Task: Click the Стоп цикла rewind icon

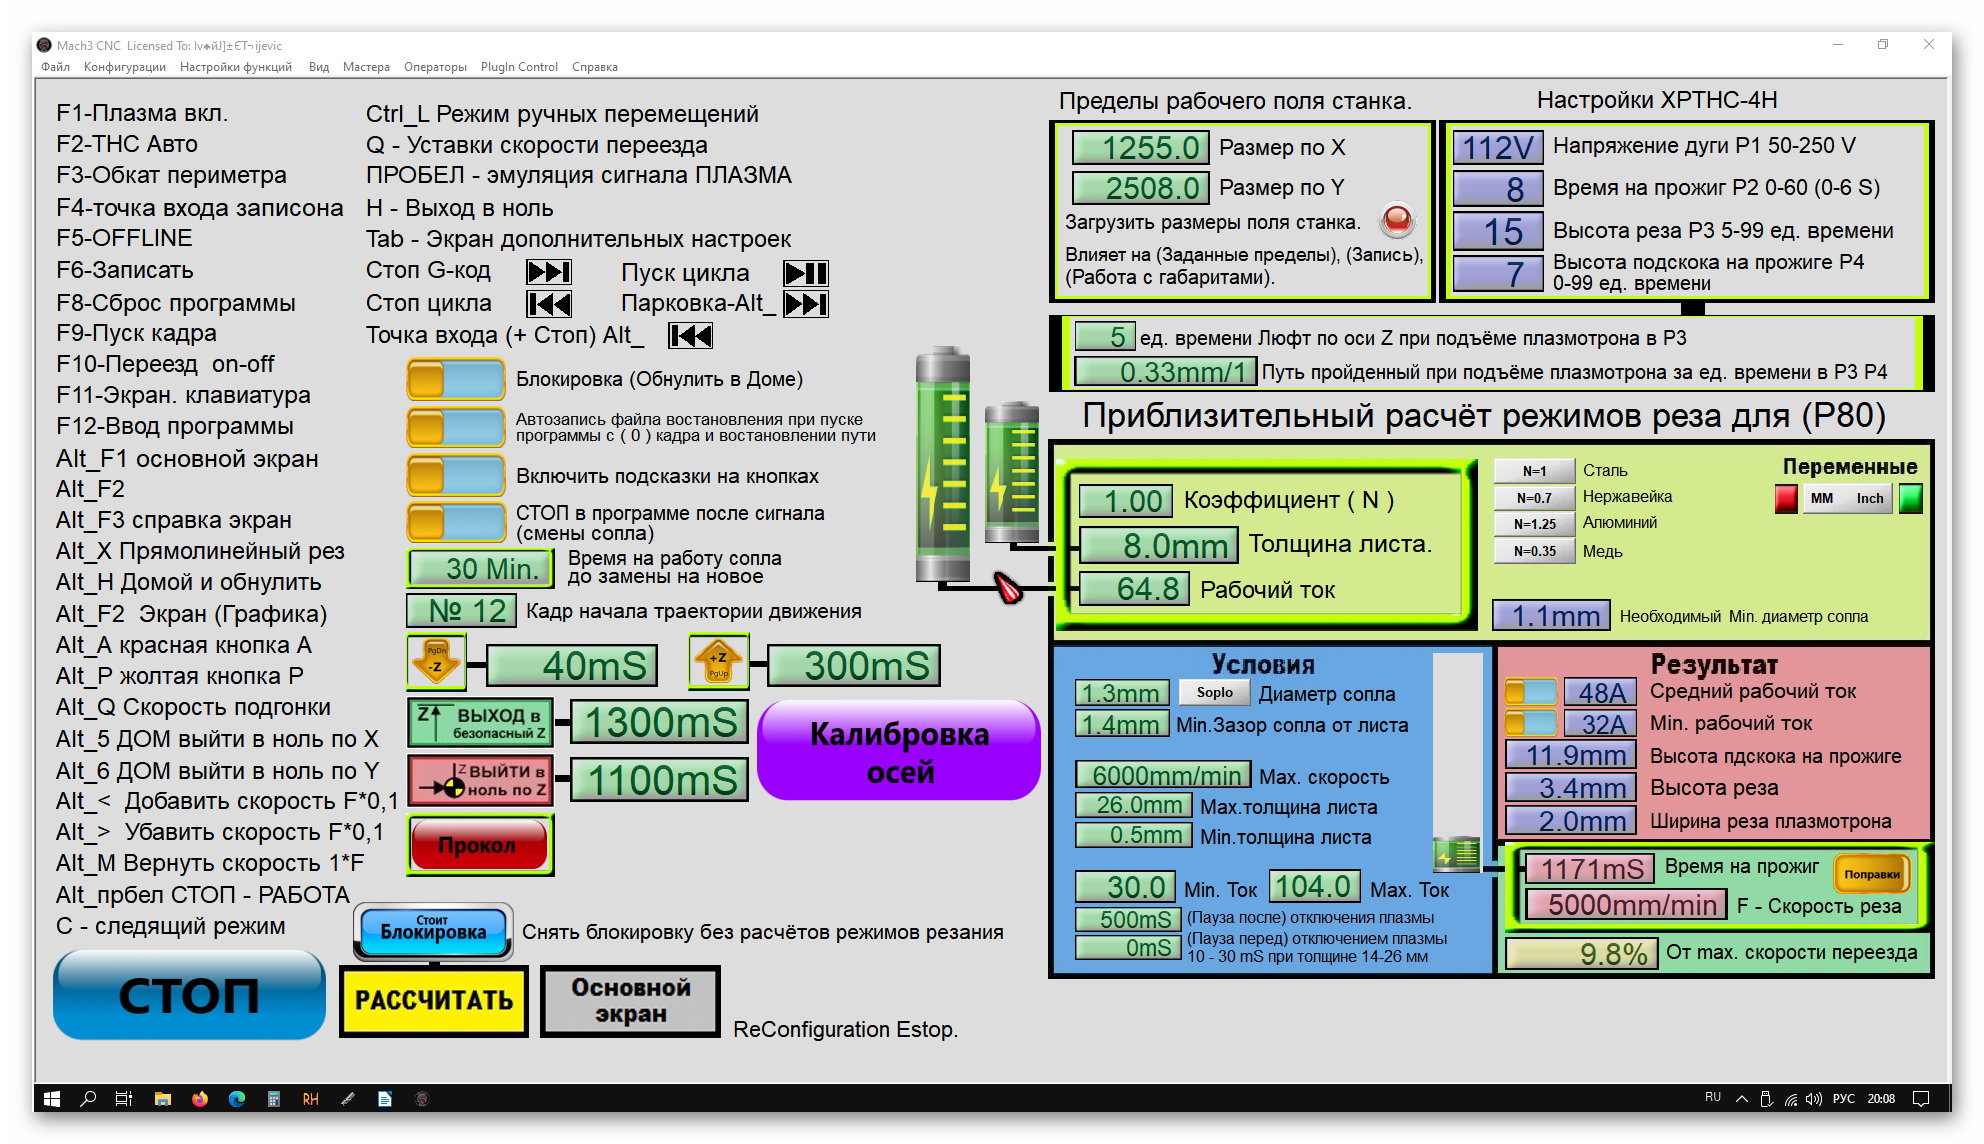Action: [x=548, y=304]
